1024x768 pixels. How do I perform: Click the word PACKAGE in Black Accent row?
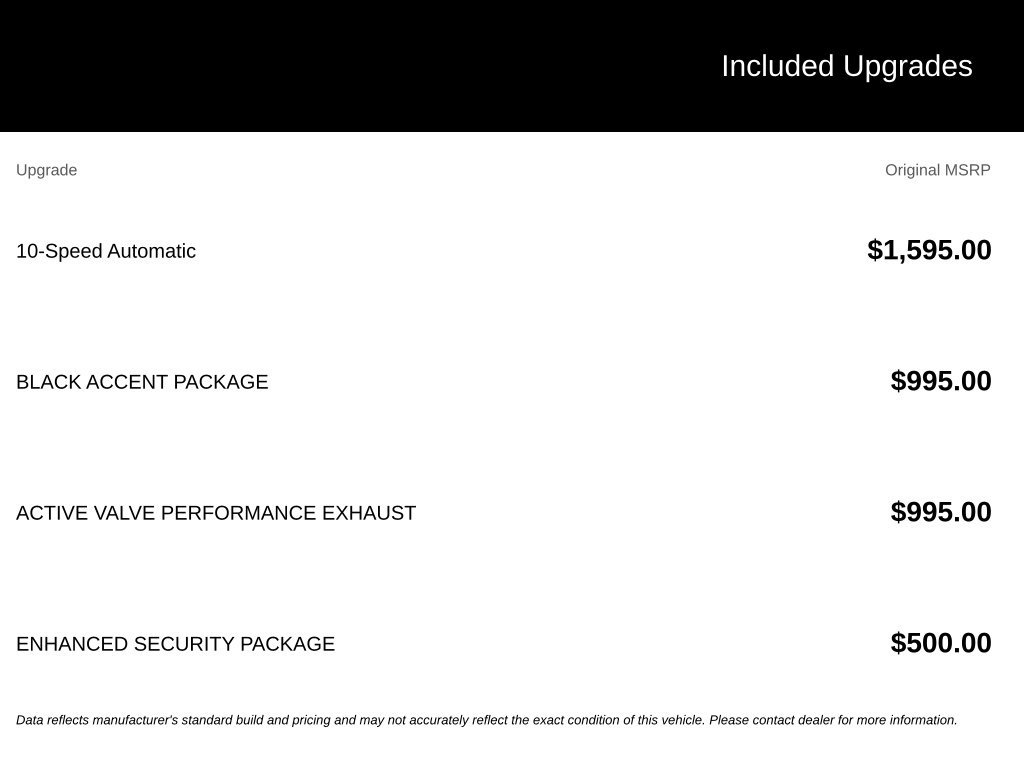[221, 382]
